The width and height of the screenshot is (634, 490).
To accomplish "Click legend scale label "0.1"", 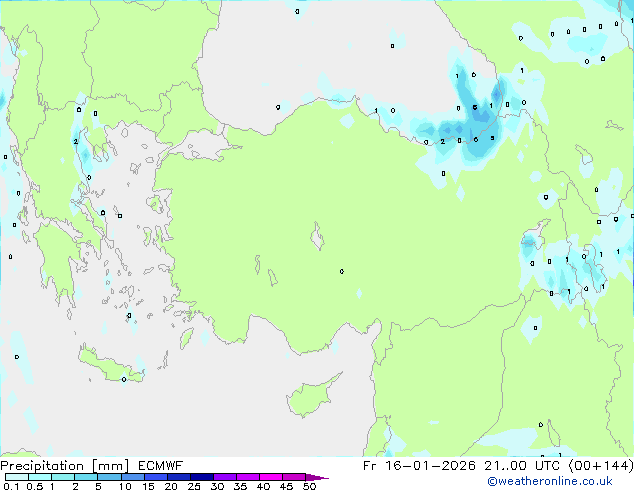I will pos(11,486).
